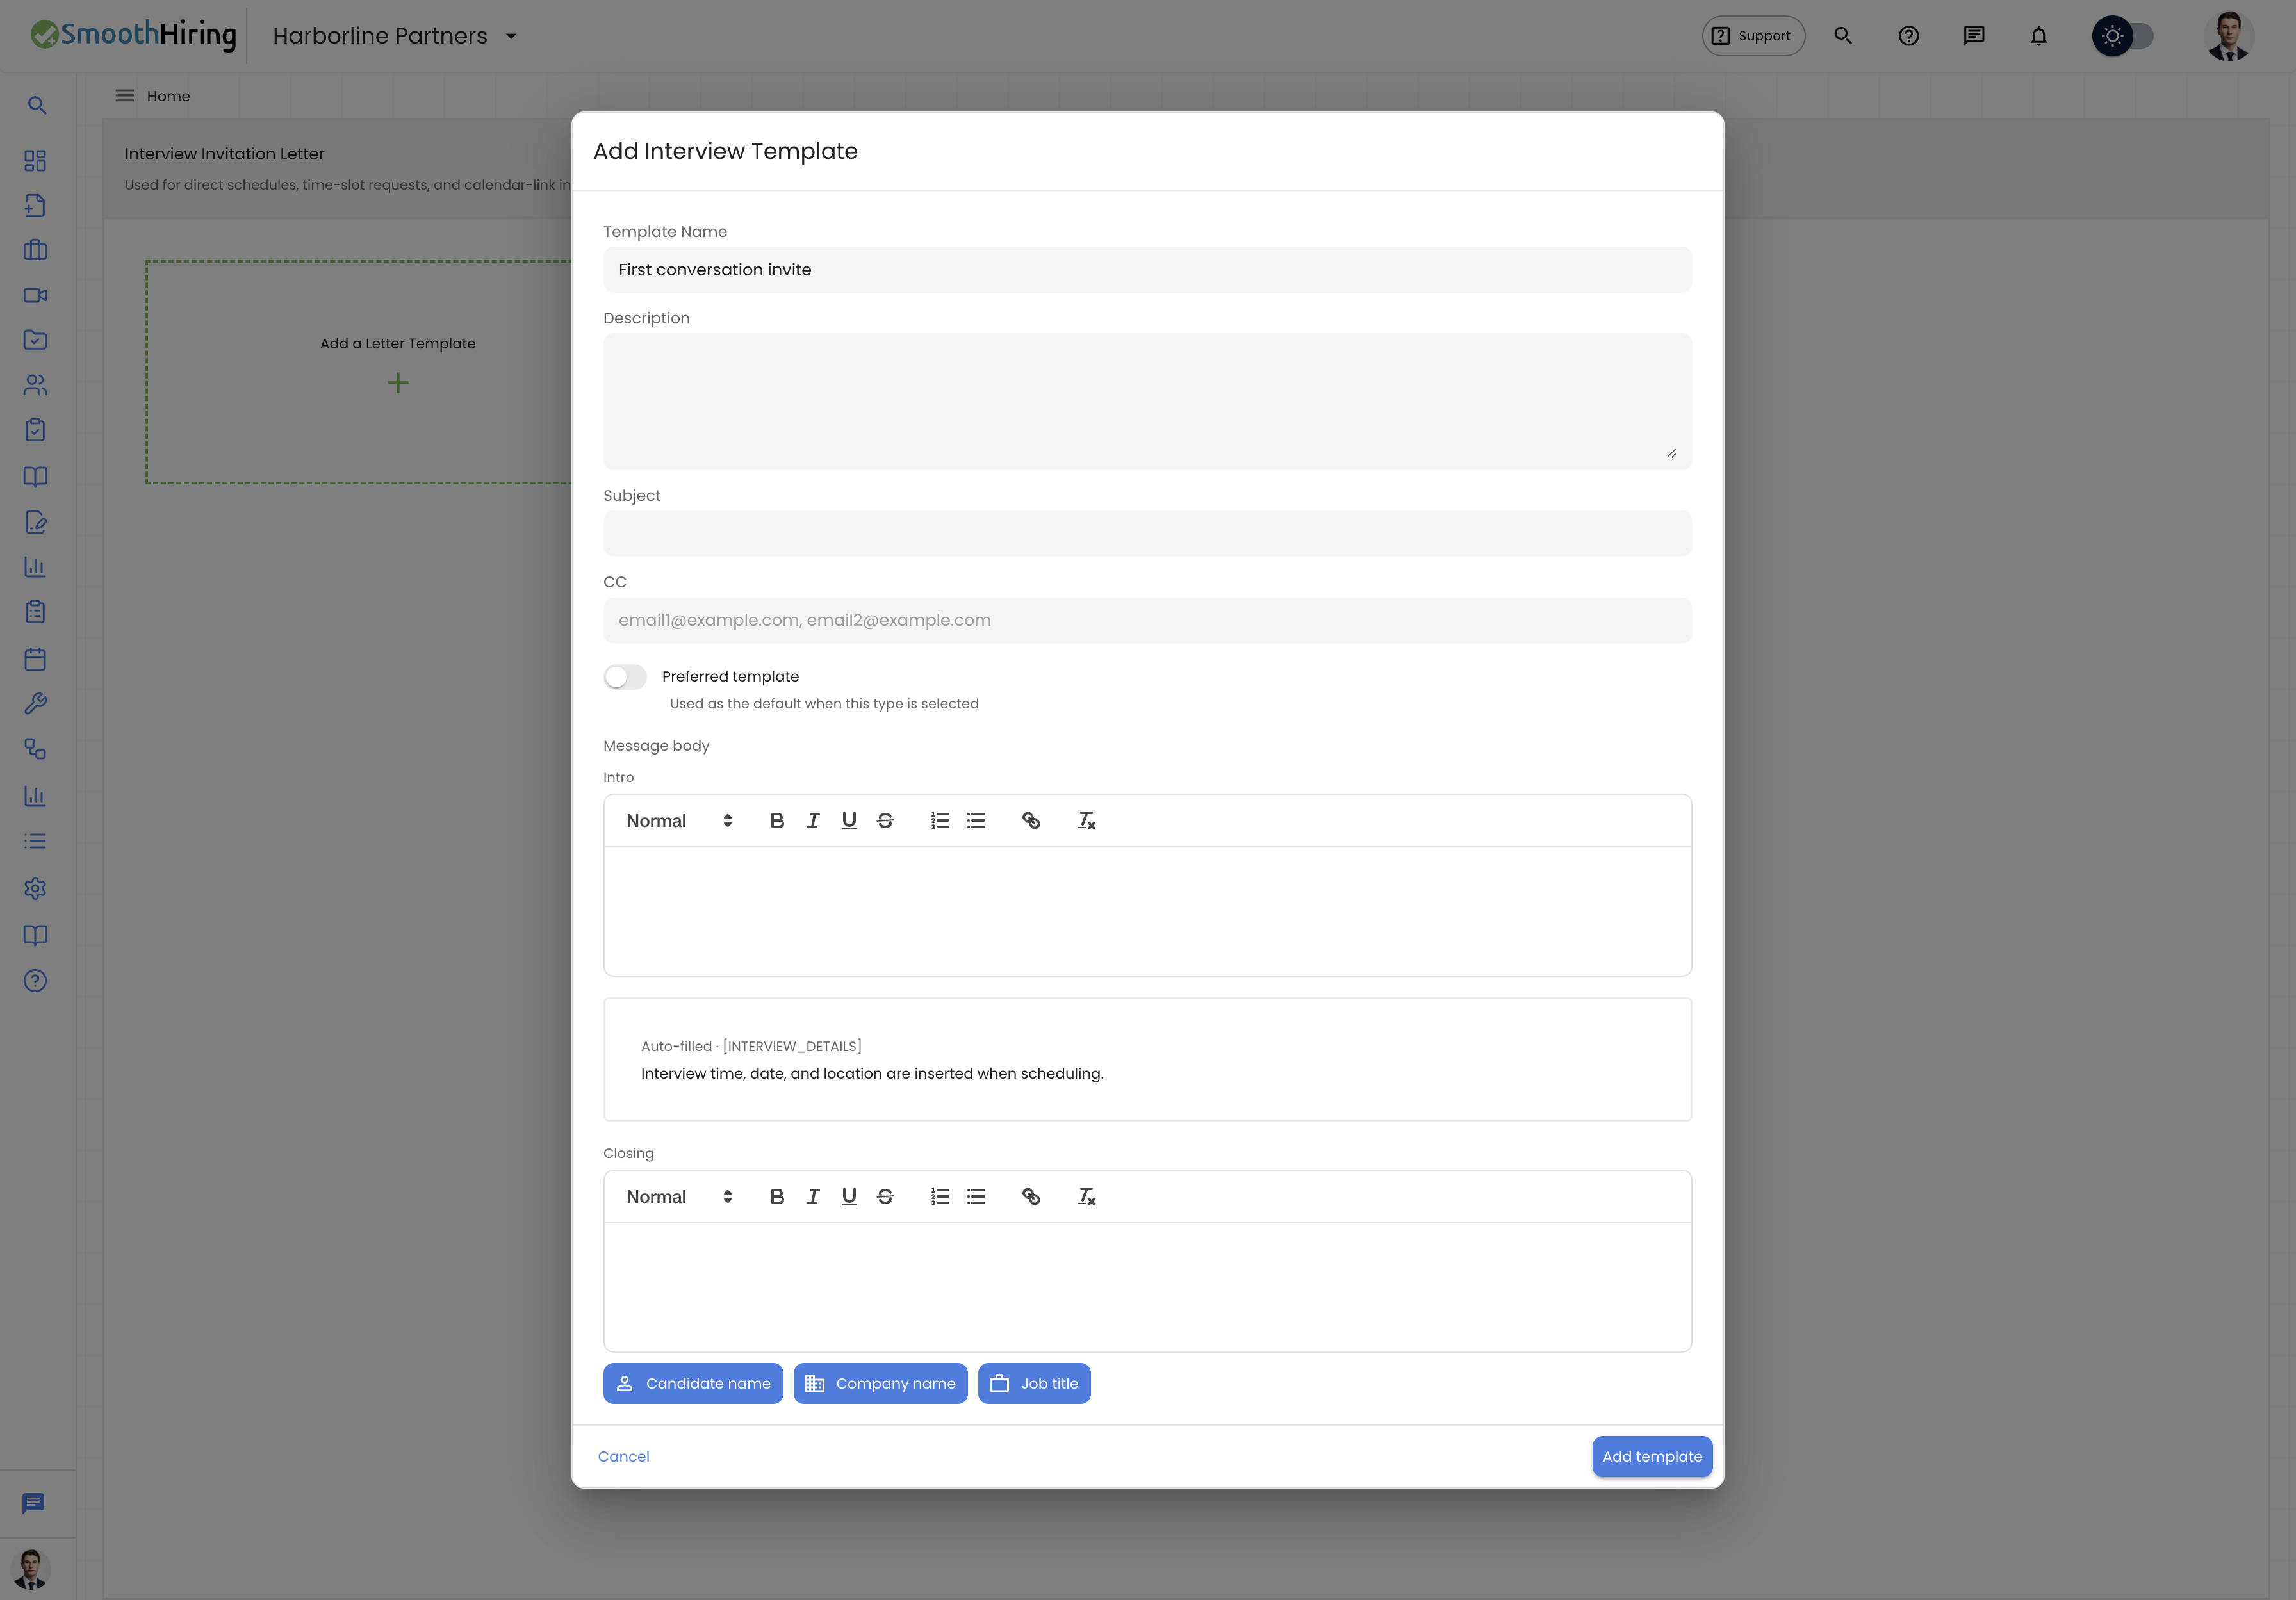Viewport: 2296px width, 1600px height.
Task: Click the help question mark in top bar
Action: click(x=1908, y=36)
